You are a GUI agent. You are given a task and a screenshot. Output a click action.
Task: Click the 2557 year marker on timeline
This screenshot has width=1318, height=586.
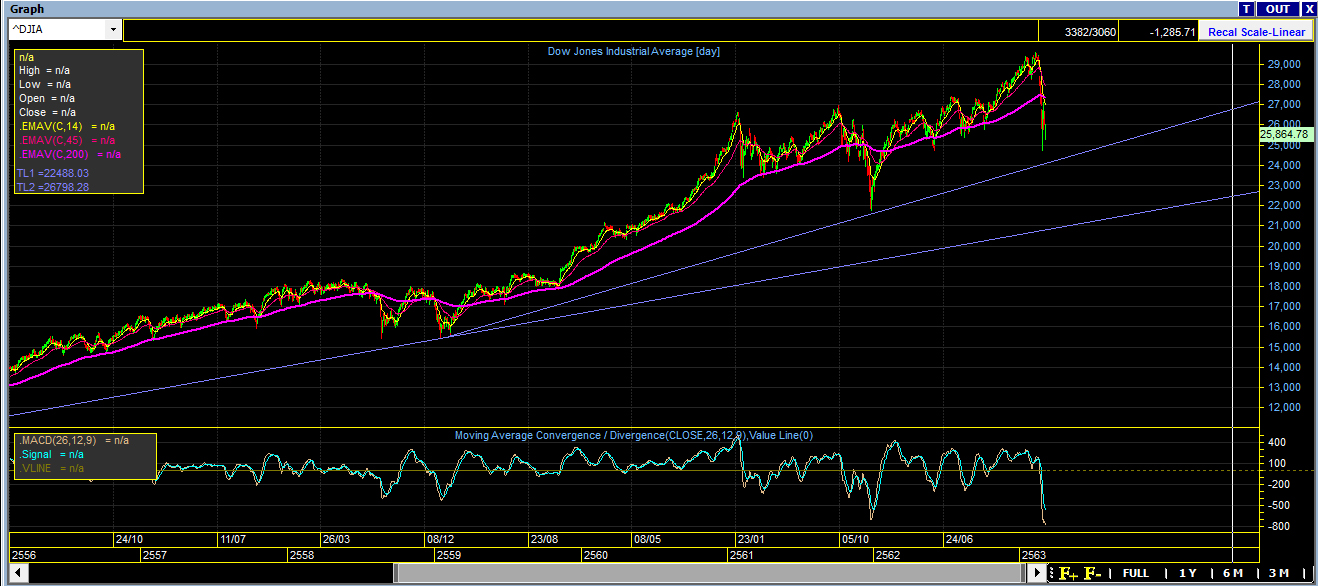(155, 554)
